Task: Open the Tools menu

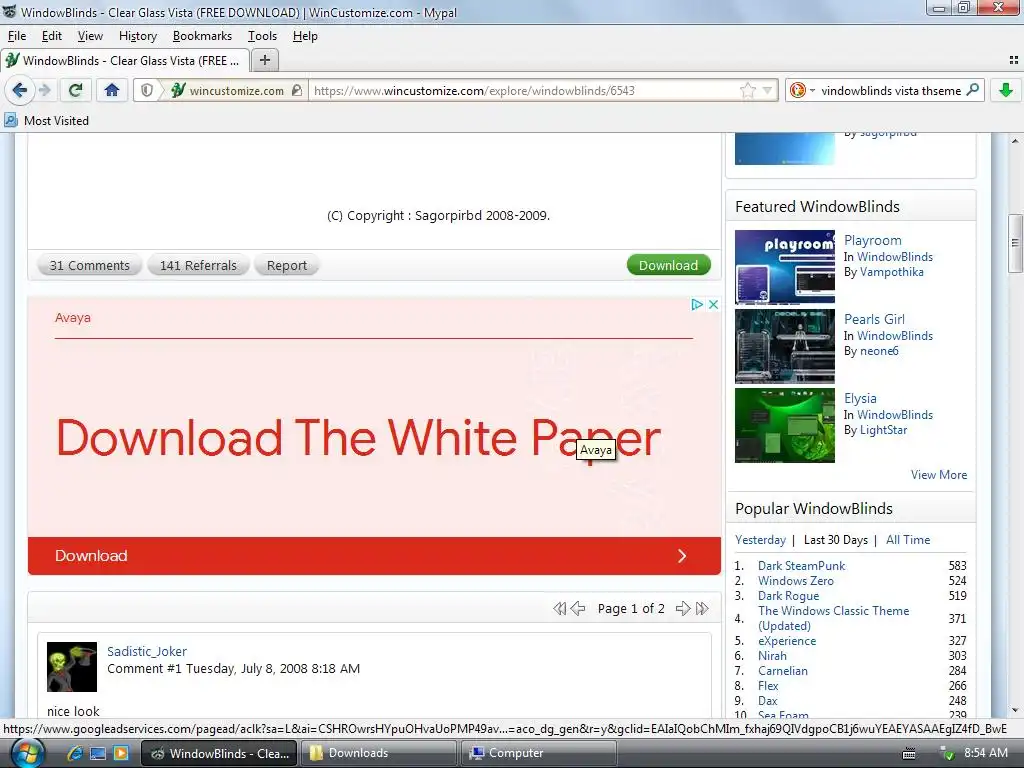Action: pos(262,36)
